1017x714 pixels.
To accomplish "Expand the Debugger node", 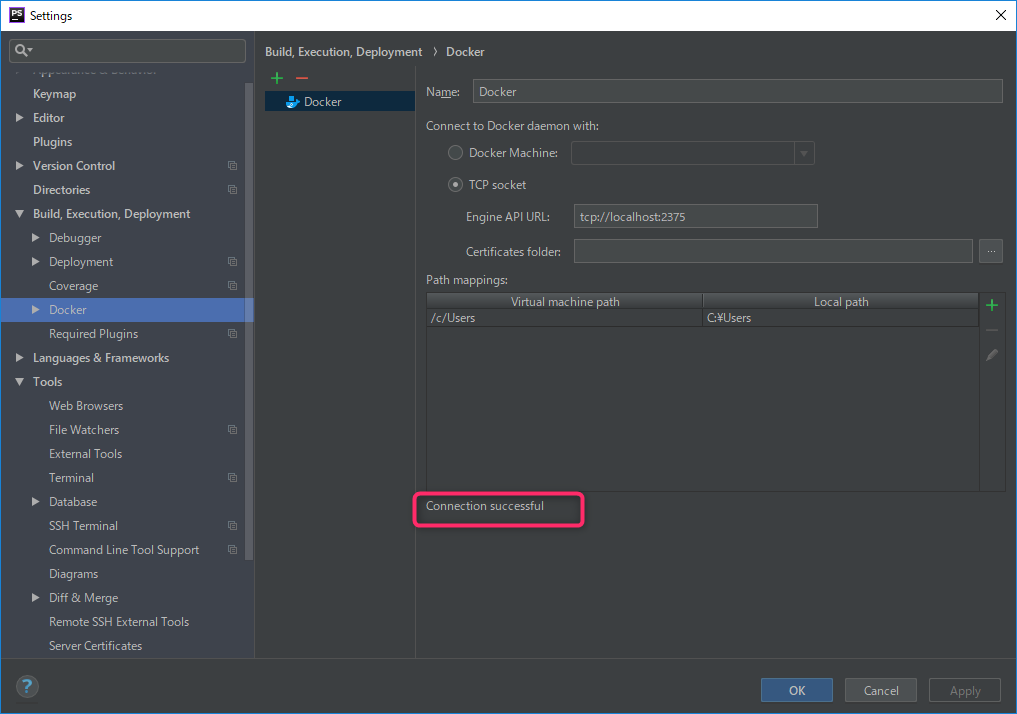I will coord(36,237).
